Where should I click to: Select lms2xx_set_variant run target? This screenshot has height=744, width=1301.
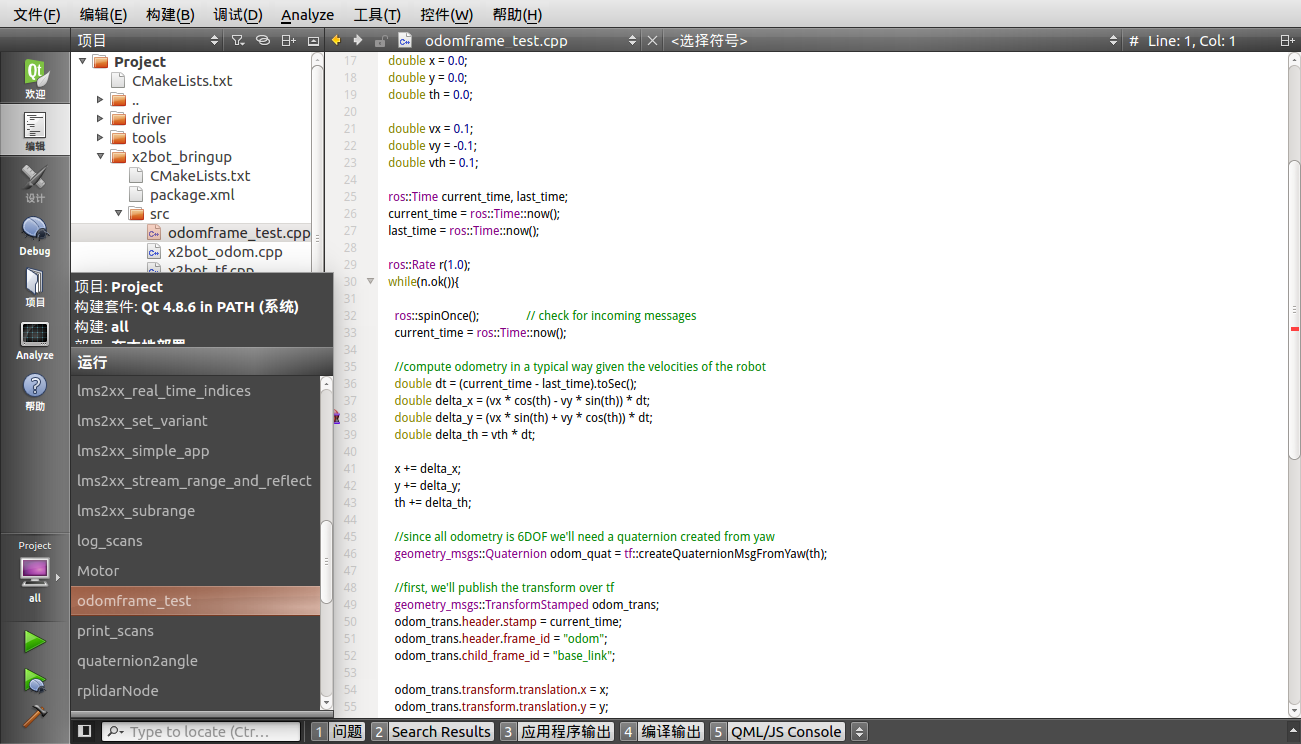tap(196, 420)
